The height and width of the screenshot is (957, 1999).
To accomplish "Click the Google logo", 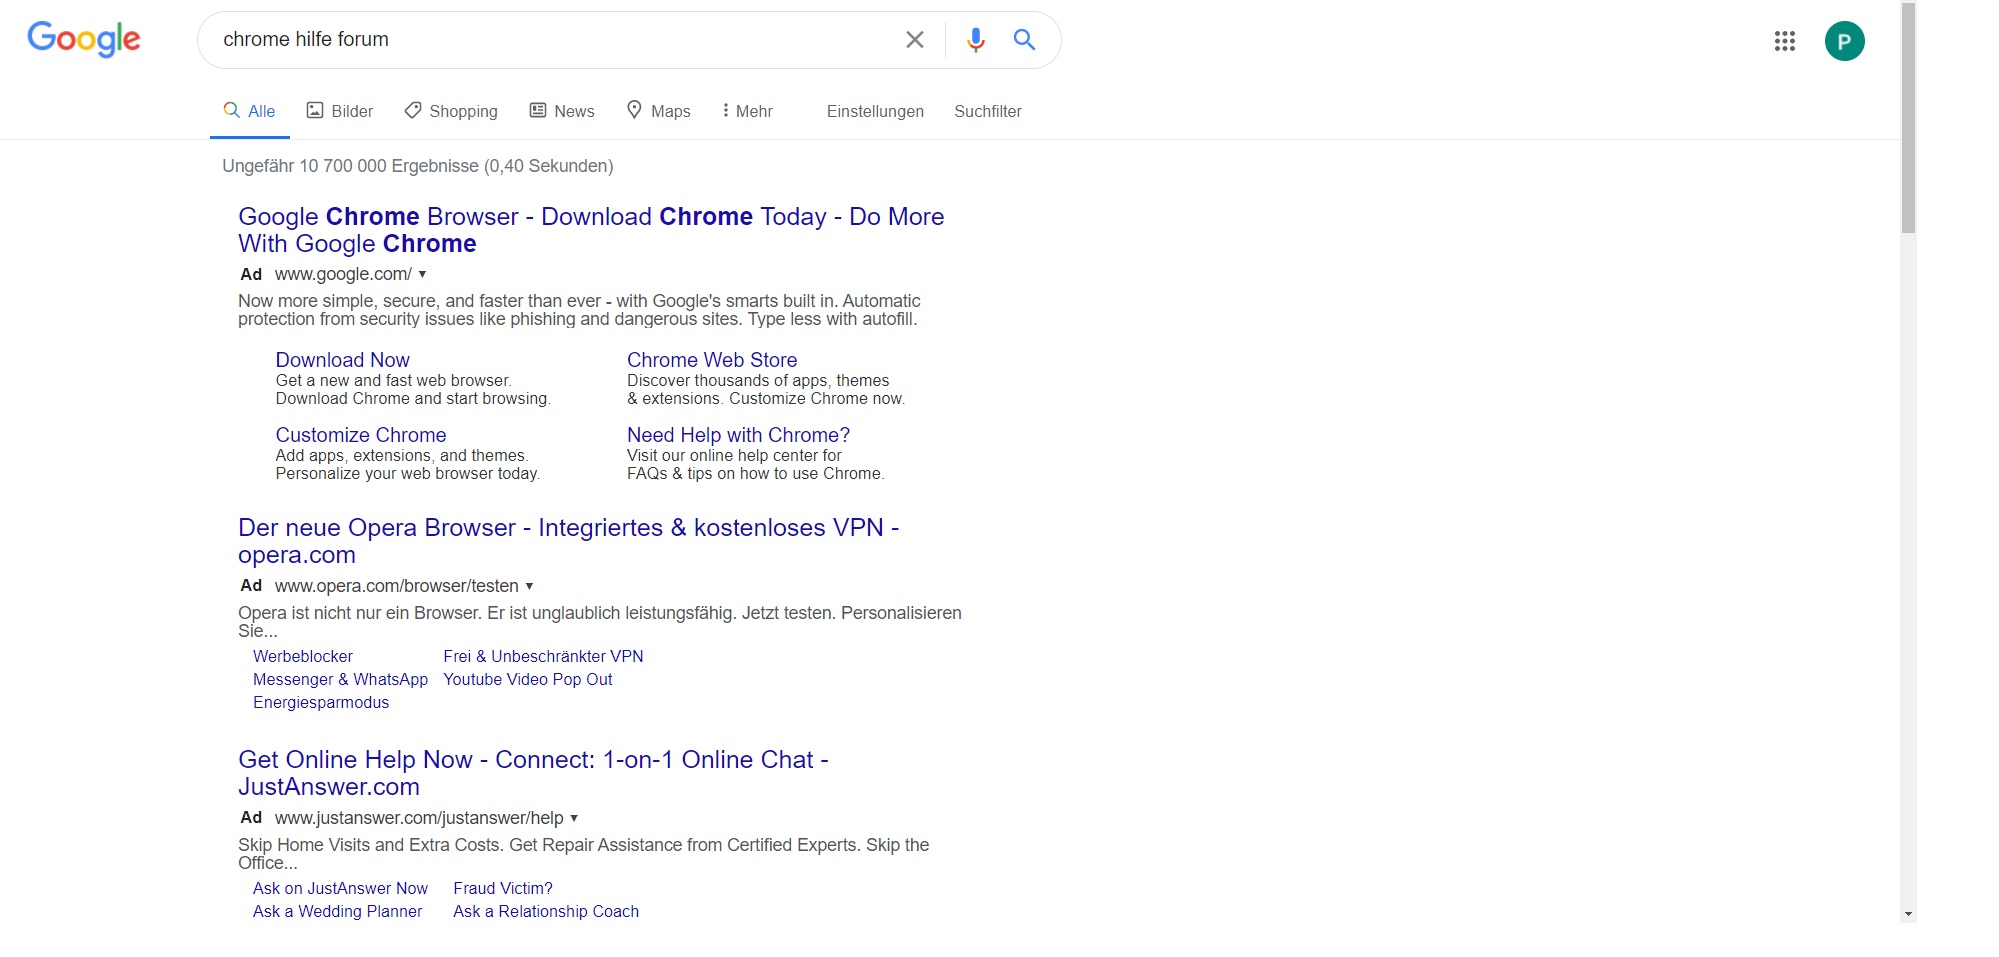I will tap(84, 39).
